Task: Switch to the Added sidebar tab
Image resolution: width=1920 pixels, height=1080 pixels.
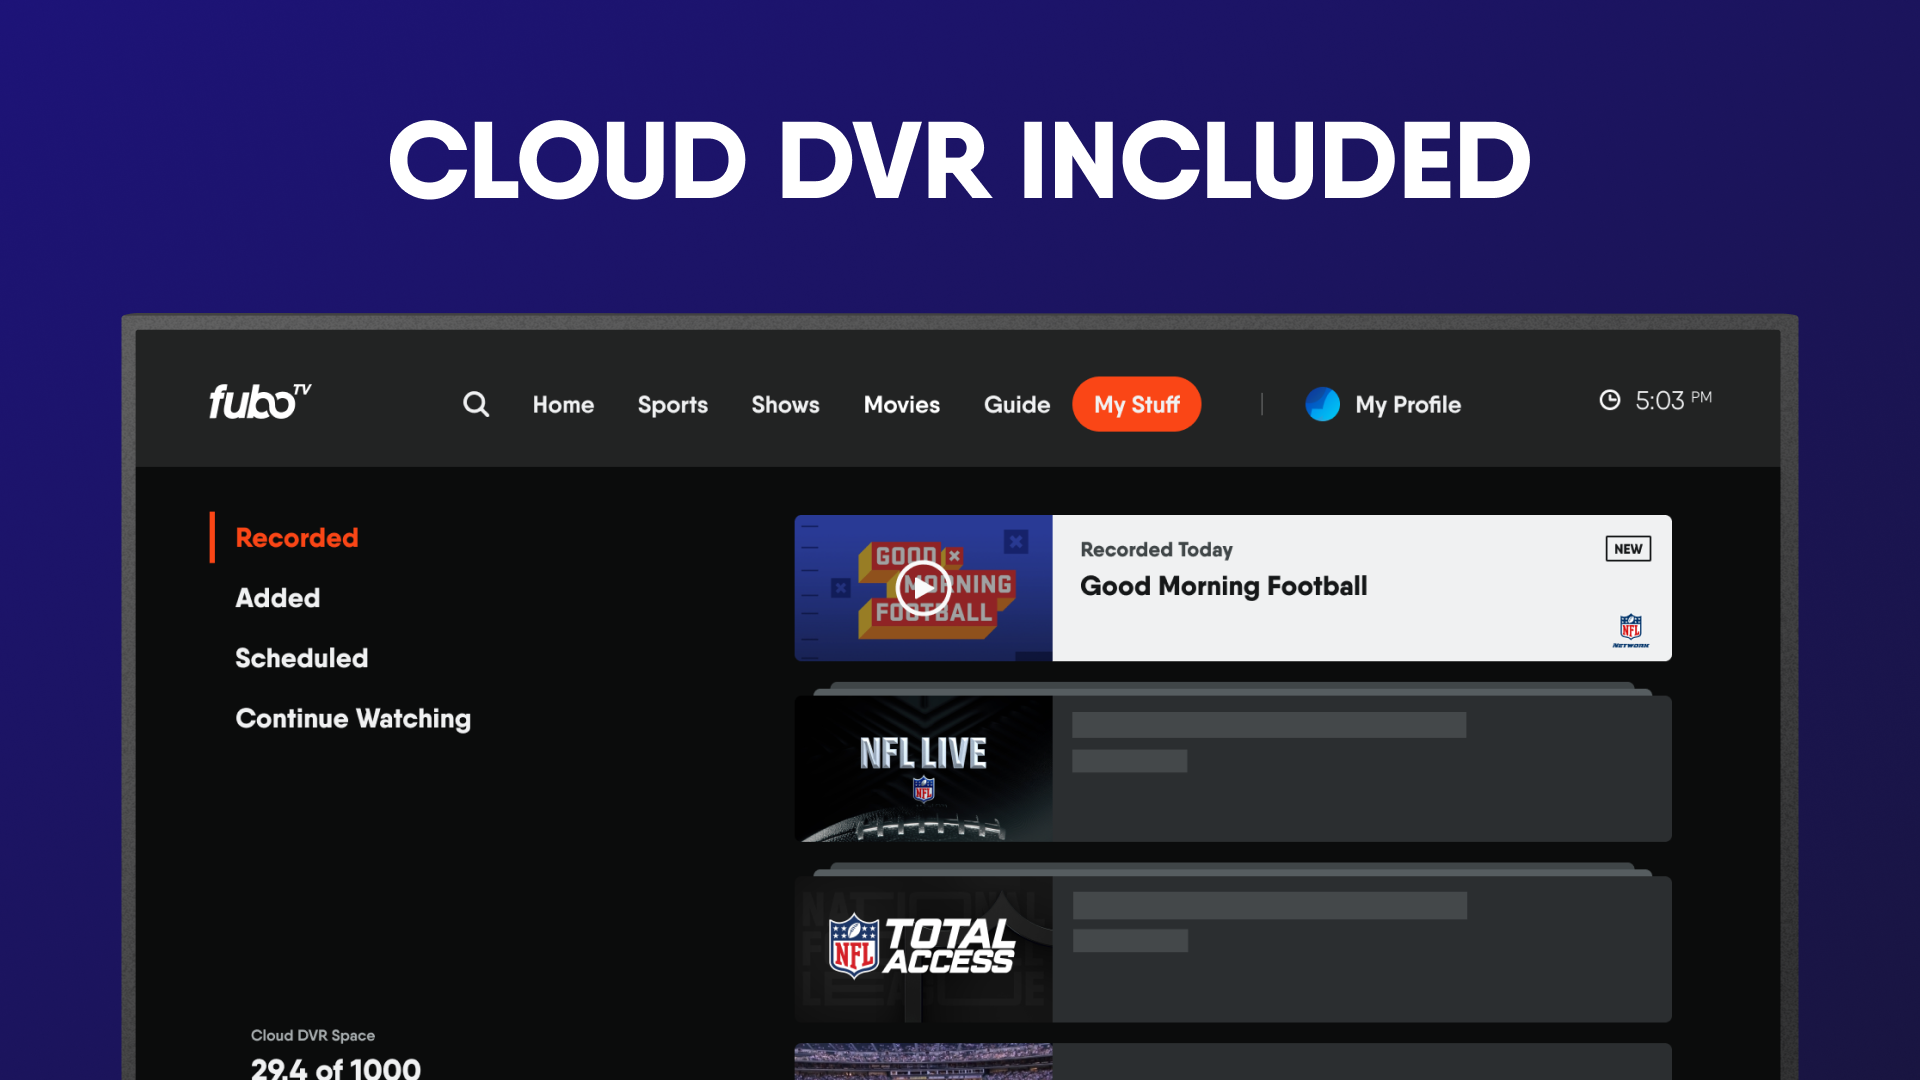Action: coord(277,598)
